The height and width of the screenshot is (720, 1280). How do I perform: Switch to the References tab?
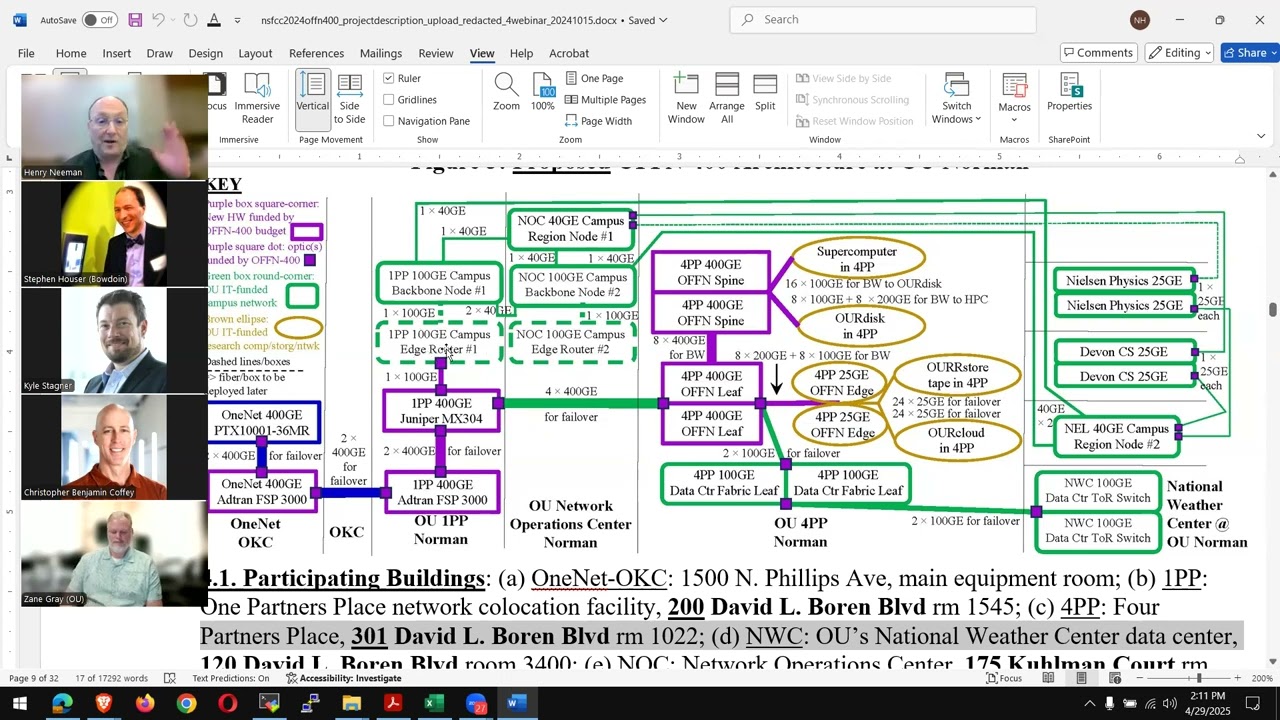pos(316,53)
